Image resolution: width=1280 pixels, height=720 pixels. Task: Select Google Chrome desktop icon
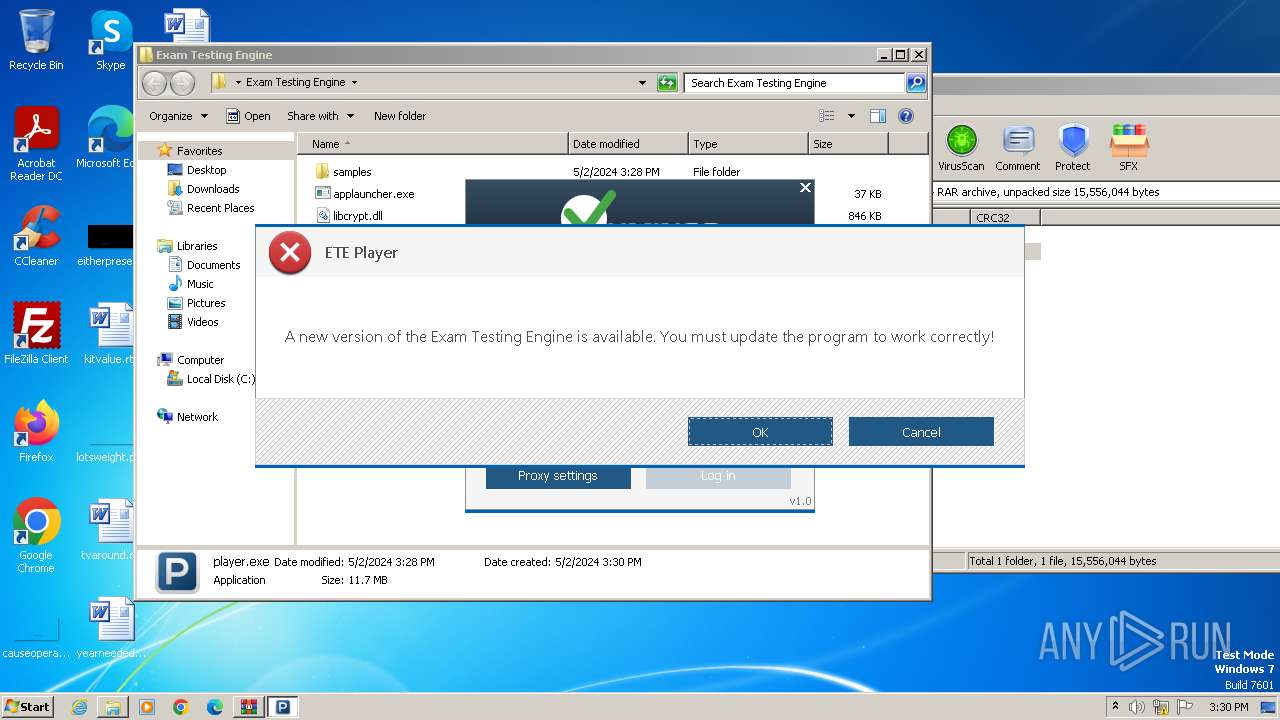click(36, 535)
